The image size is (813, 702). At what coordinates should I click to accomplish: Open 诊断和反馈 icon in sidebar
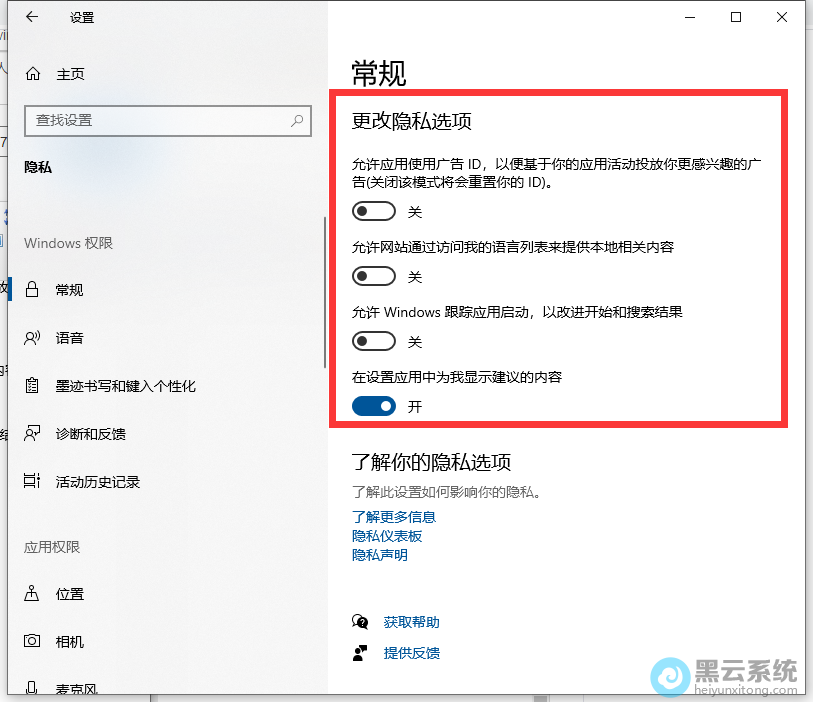point(33,434)
